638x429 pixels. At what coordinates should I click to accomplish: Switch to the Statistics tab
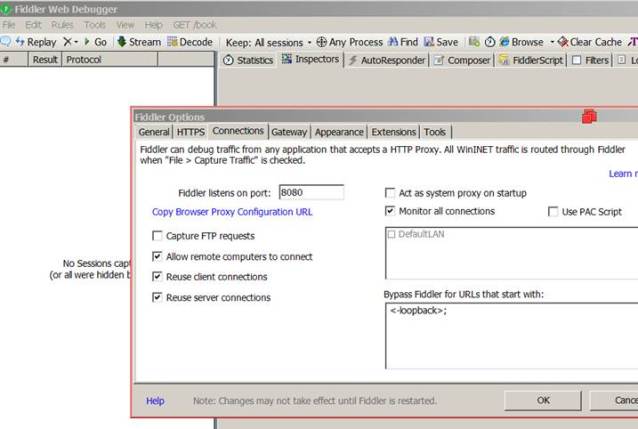249,60
